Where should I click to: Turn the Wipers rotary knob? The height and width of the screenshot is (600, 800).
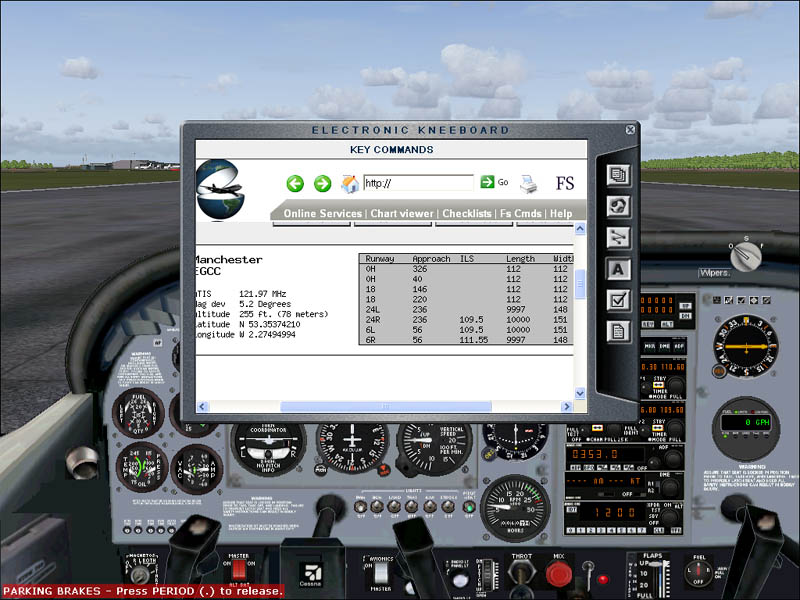click(744, 257)
